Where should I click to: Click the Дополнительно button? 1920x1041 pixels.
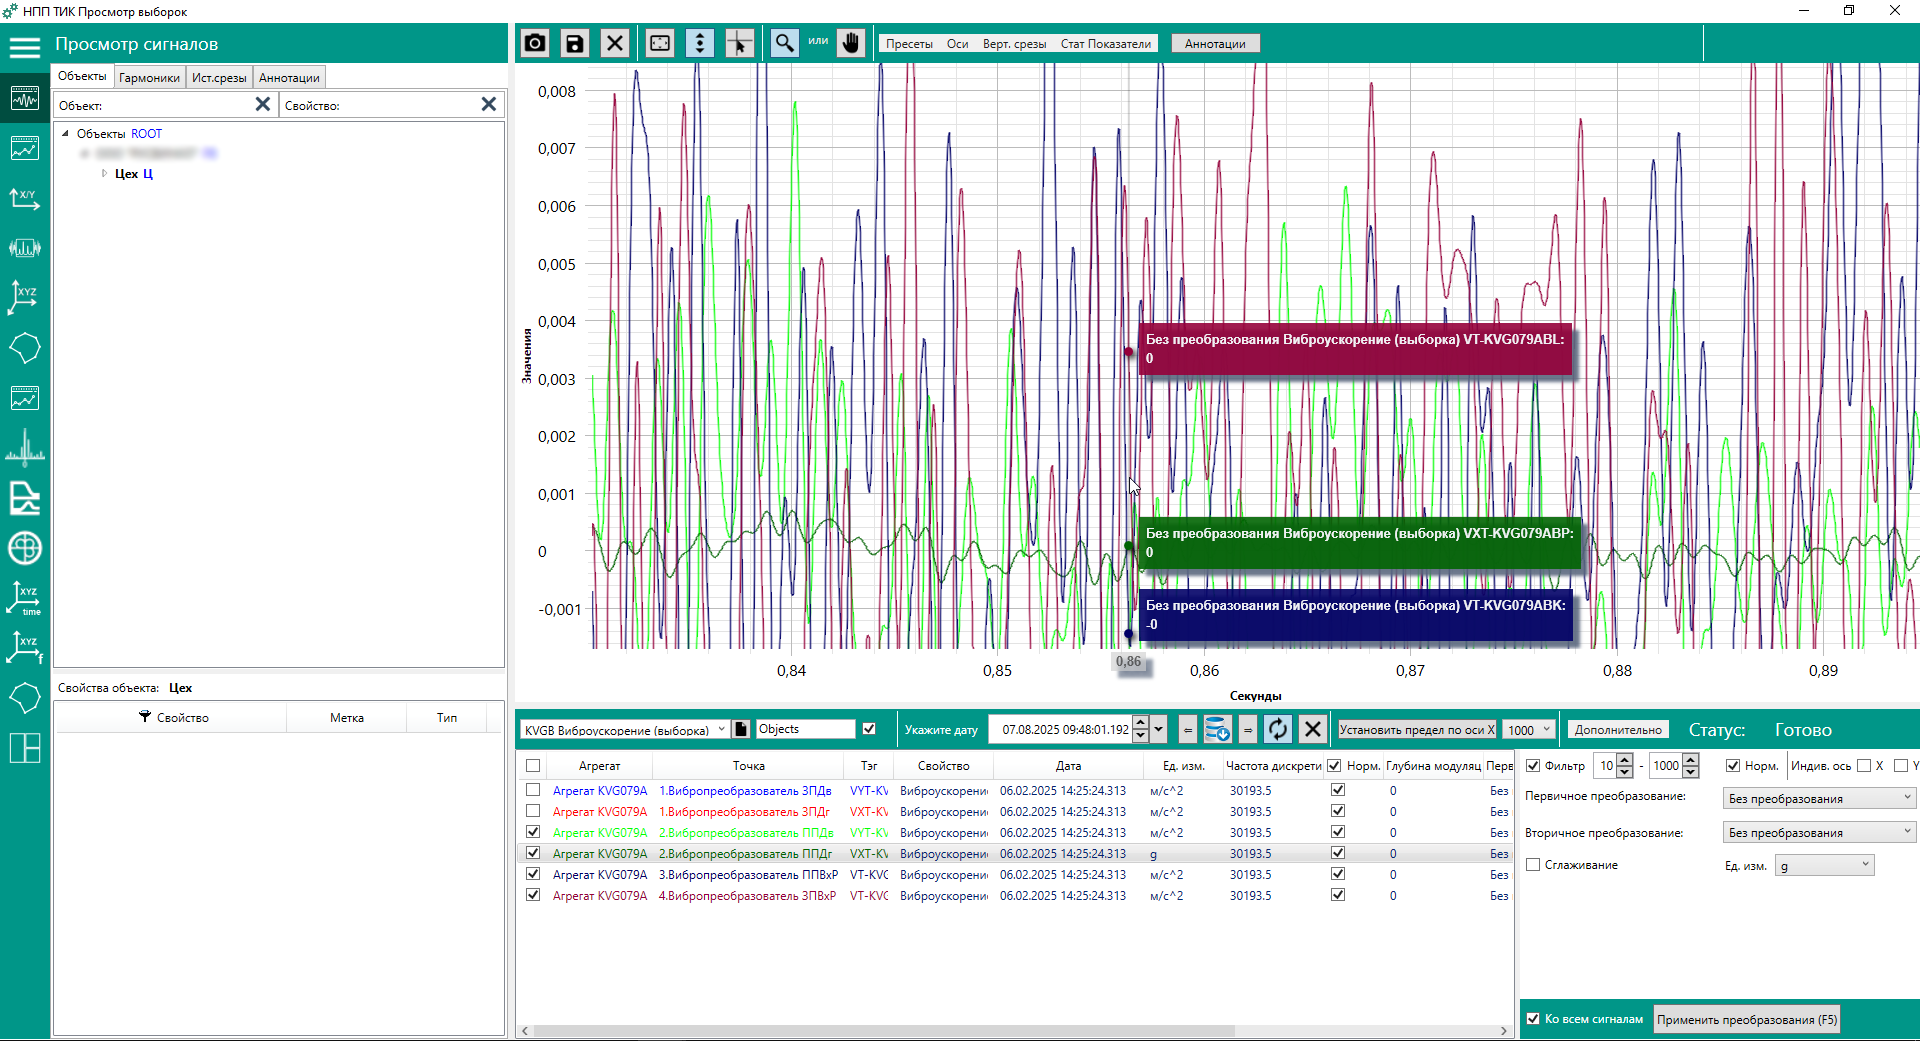coord(1618,730)
